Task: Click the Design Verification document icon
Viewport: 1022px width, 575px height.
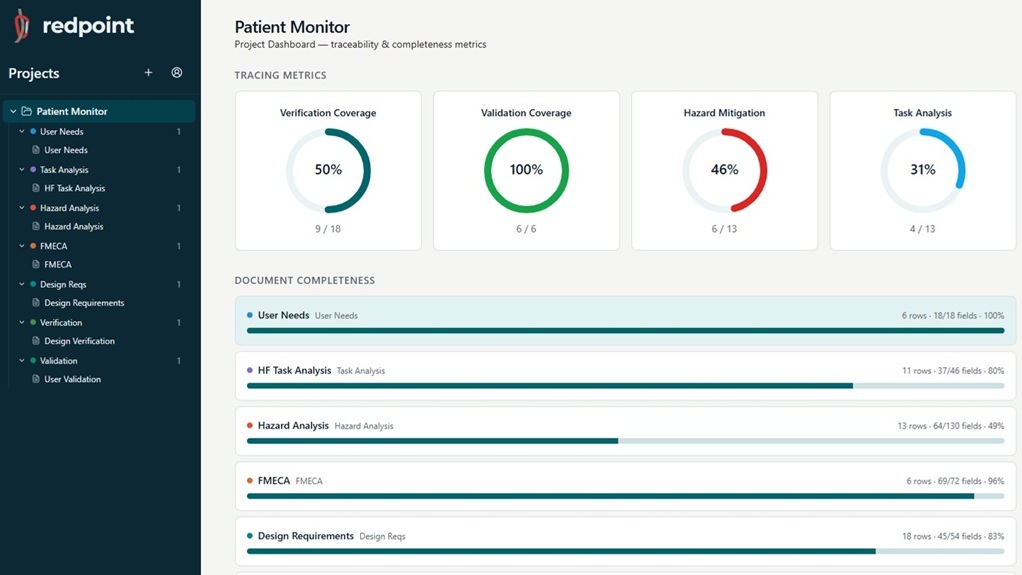Action: click(x=36, y=340)
